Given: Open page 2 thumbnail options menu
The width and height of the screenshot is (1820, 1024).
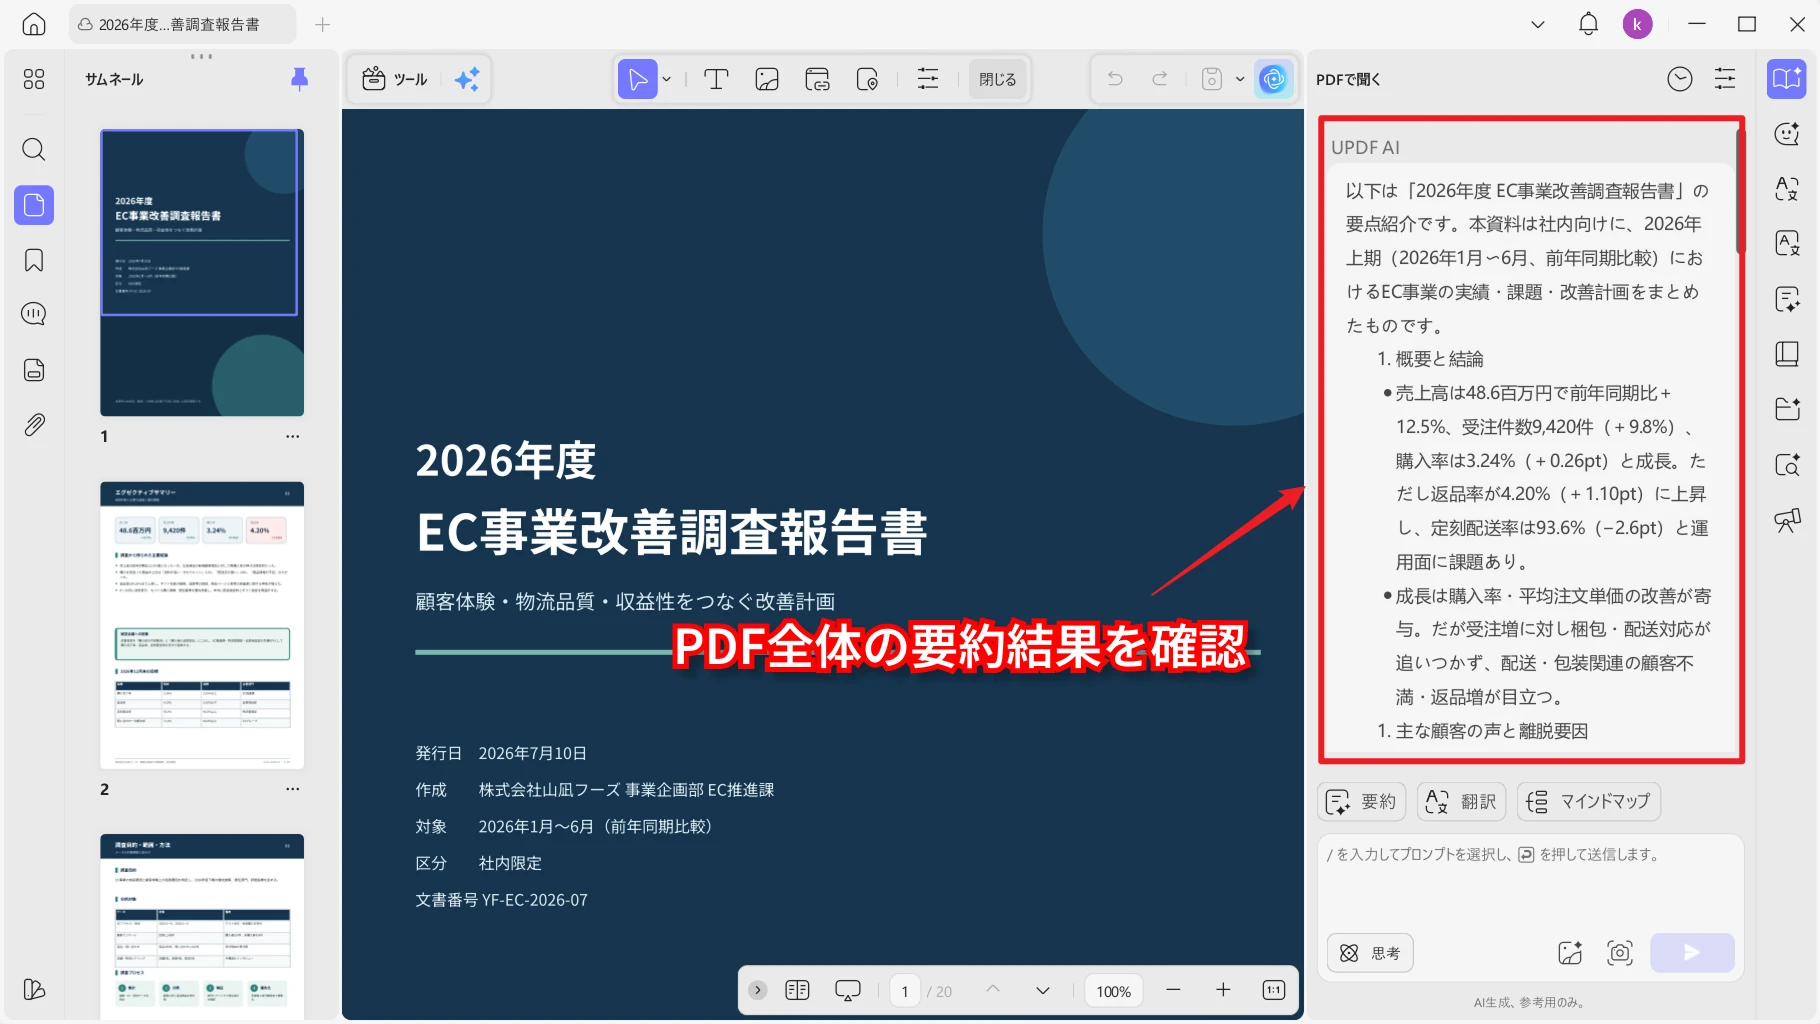Looking at the screenshot, I should click(x=292, y=789).
